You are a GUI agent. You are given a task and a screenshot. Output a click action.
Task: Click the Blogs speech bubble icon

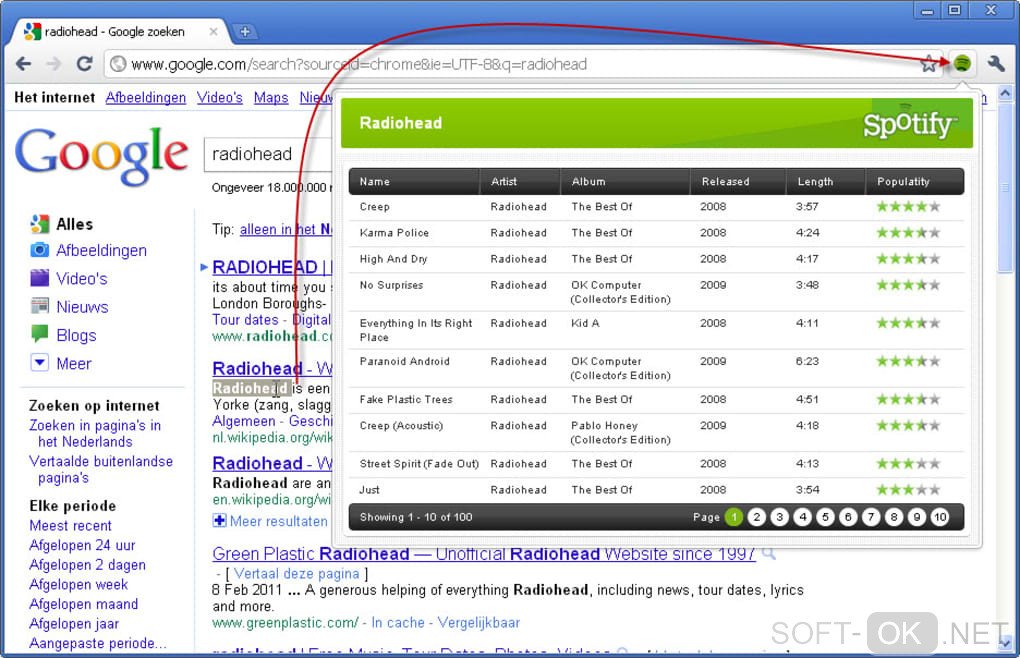point(40,334)
